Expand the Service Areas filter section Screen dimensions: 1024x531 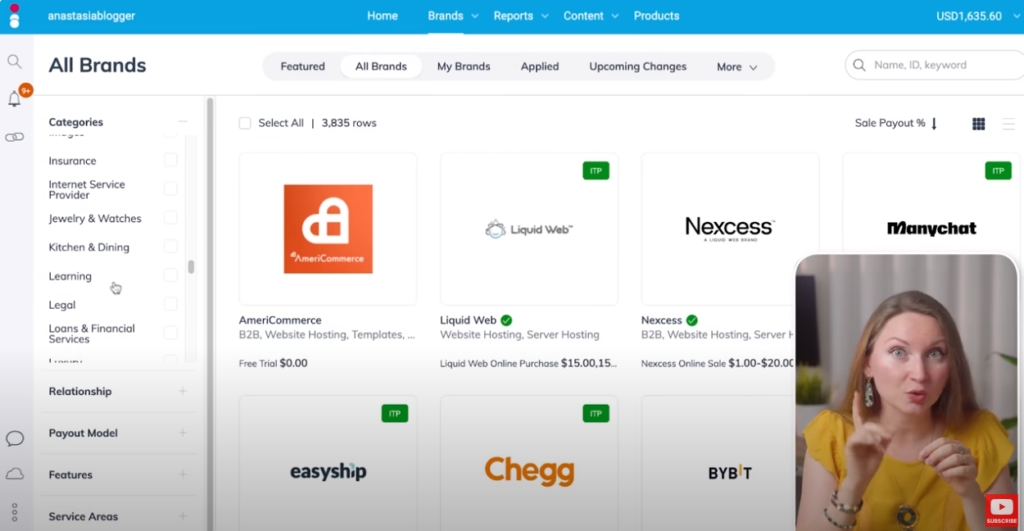coord(183,516)
